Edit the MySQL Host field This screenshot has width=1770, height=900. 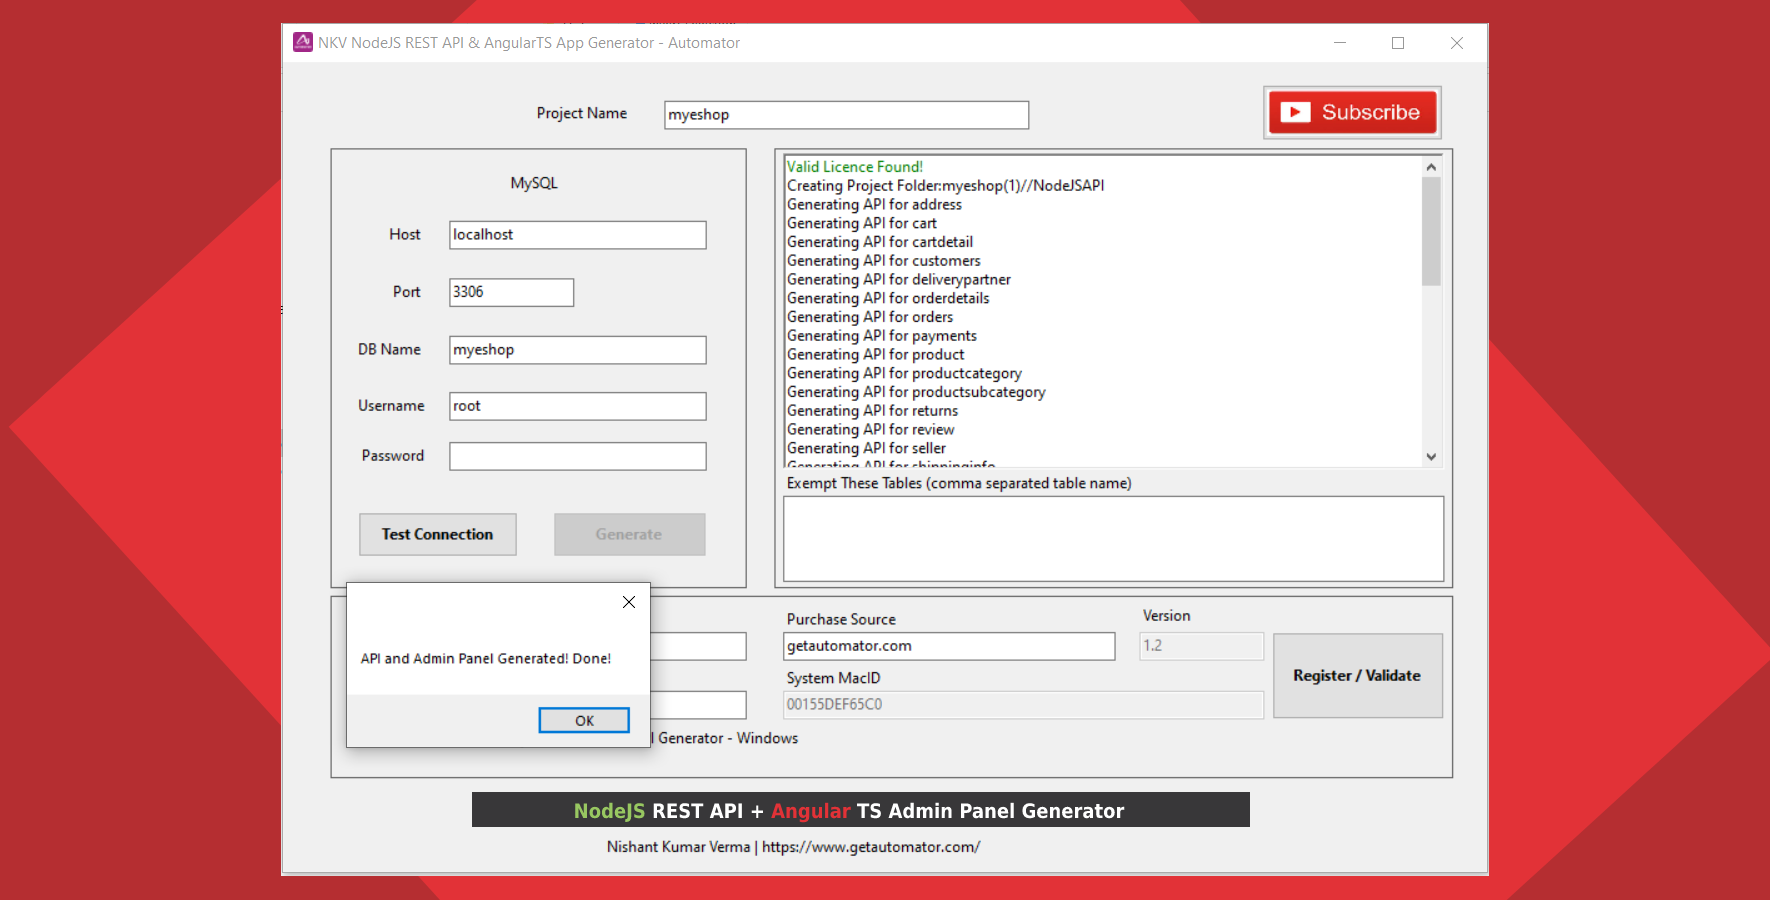point(578,235)
